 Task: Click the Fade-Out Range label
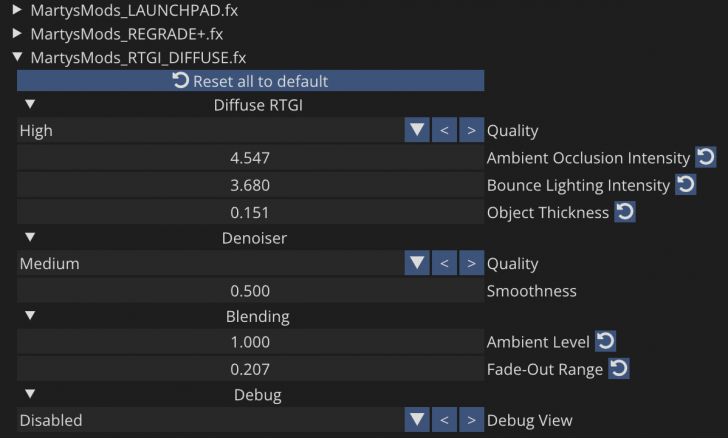click(x=545, y=369)
